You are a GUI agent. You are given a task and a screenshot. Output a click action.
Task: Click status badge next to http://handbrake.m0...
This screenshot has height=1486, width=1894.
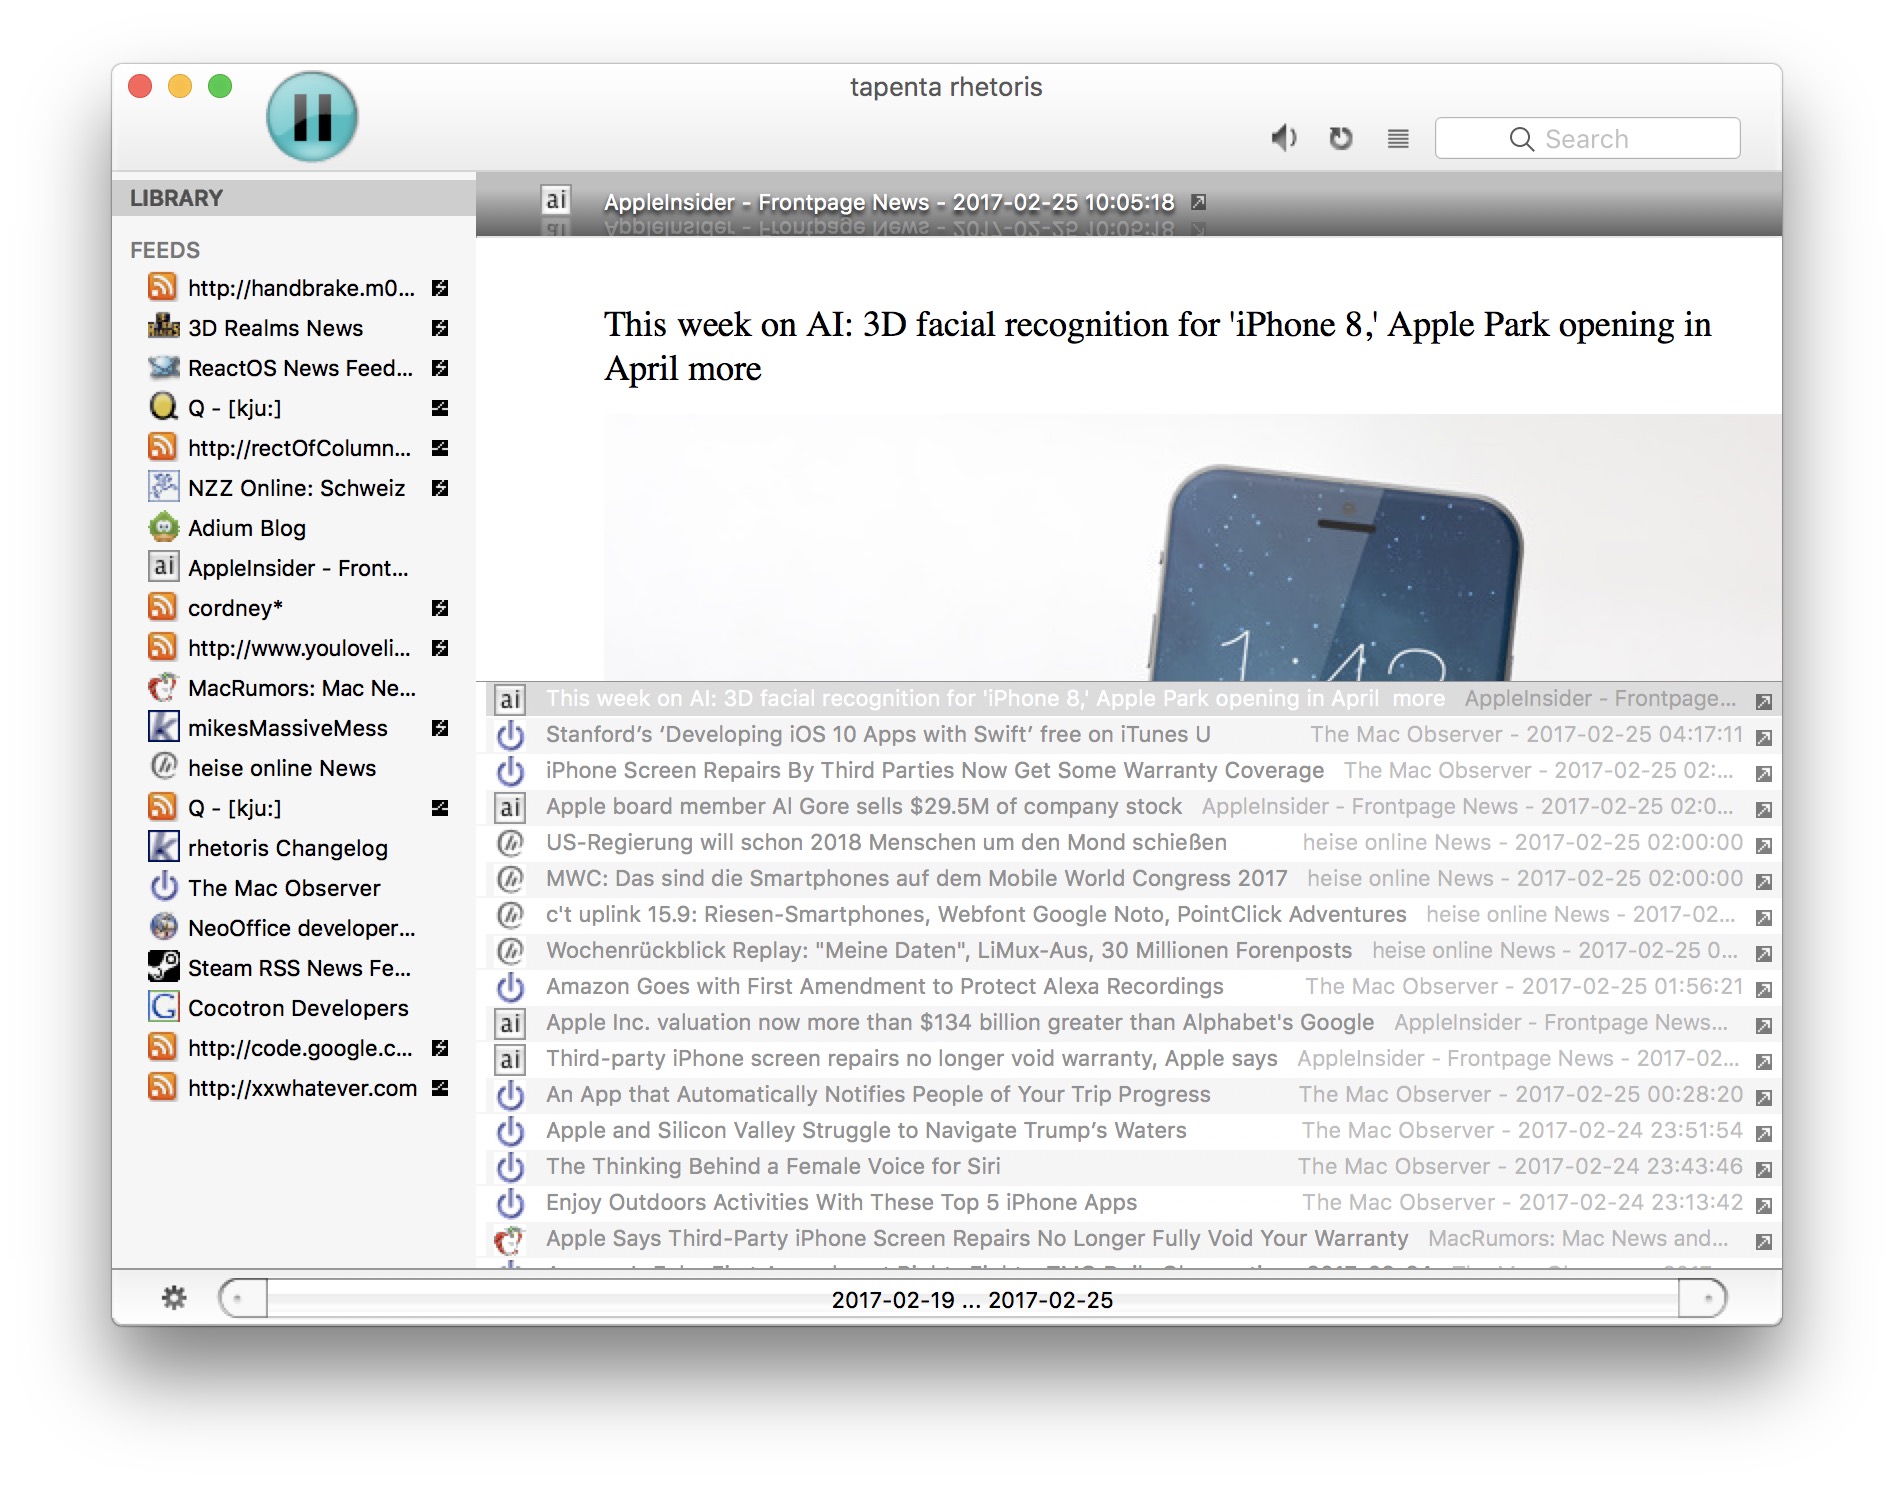click(x=440, y=288)
